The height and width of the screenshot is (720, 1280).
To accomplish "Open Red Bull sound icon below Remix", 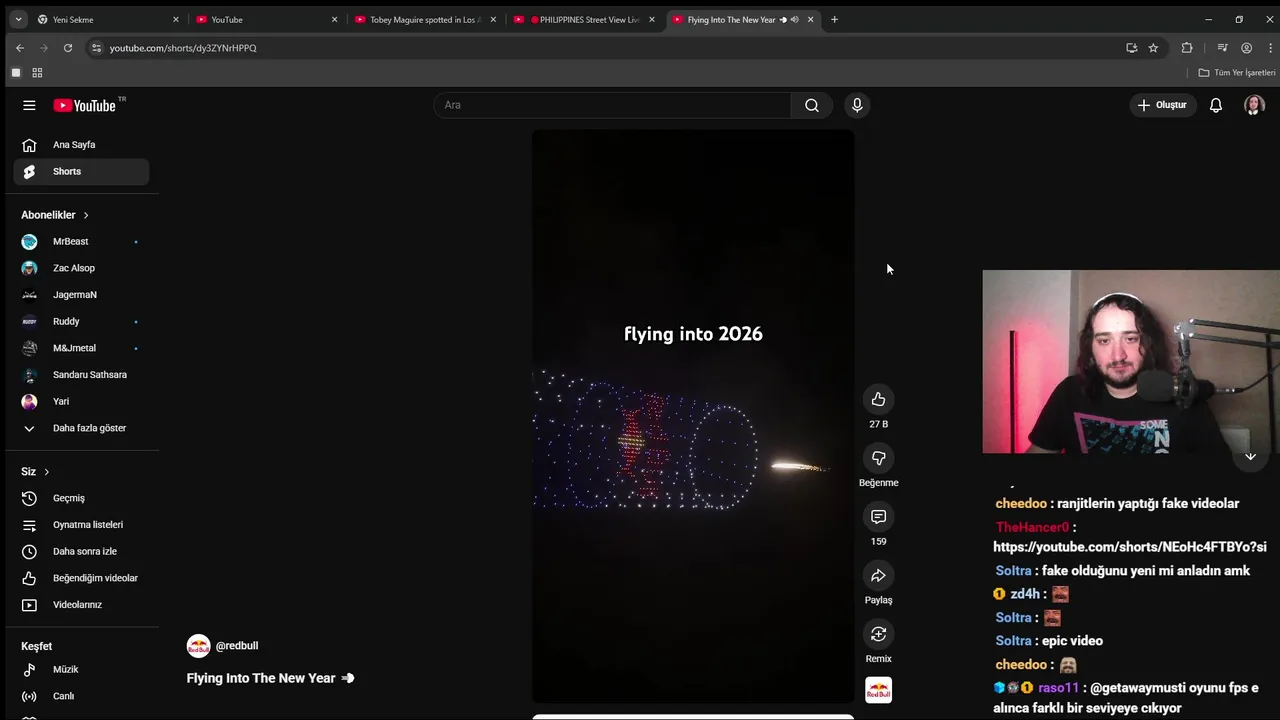I will 878,690.
